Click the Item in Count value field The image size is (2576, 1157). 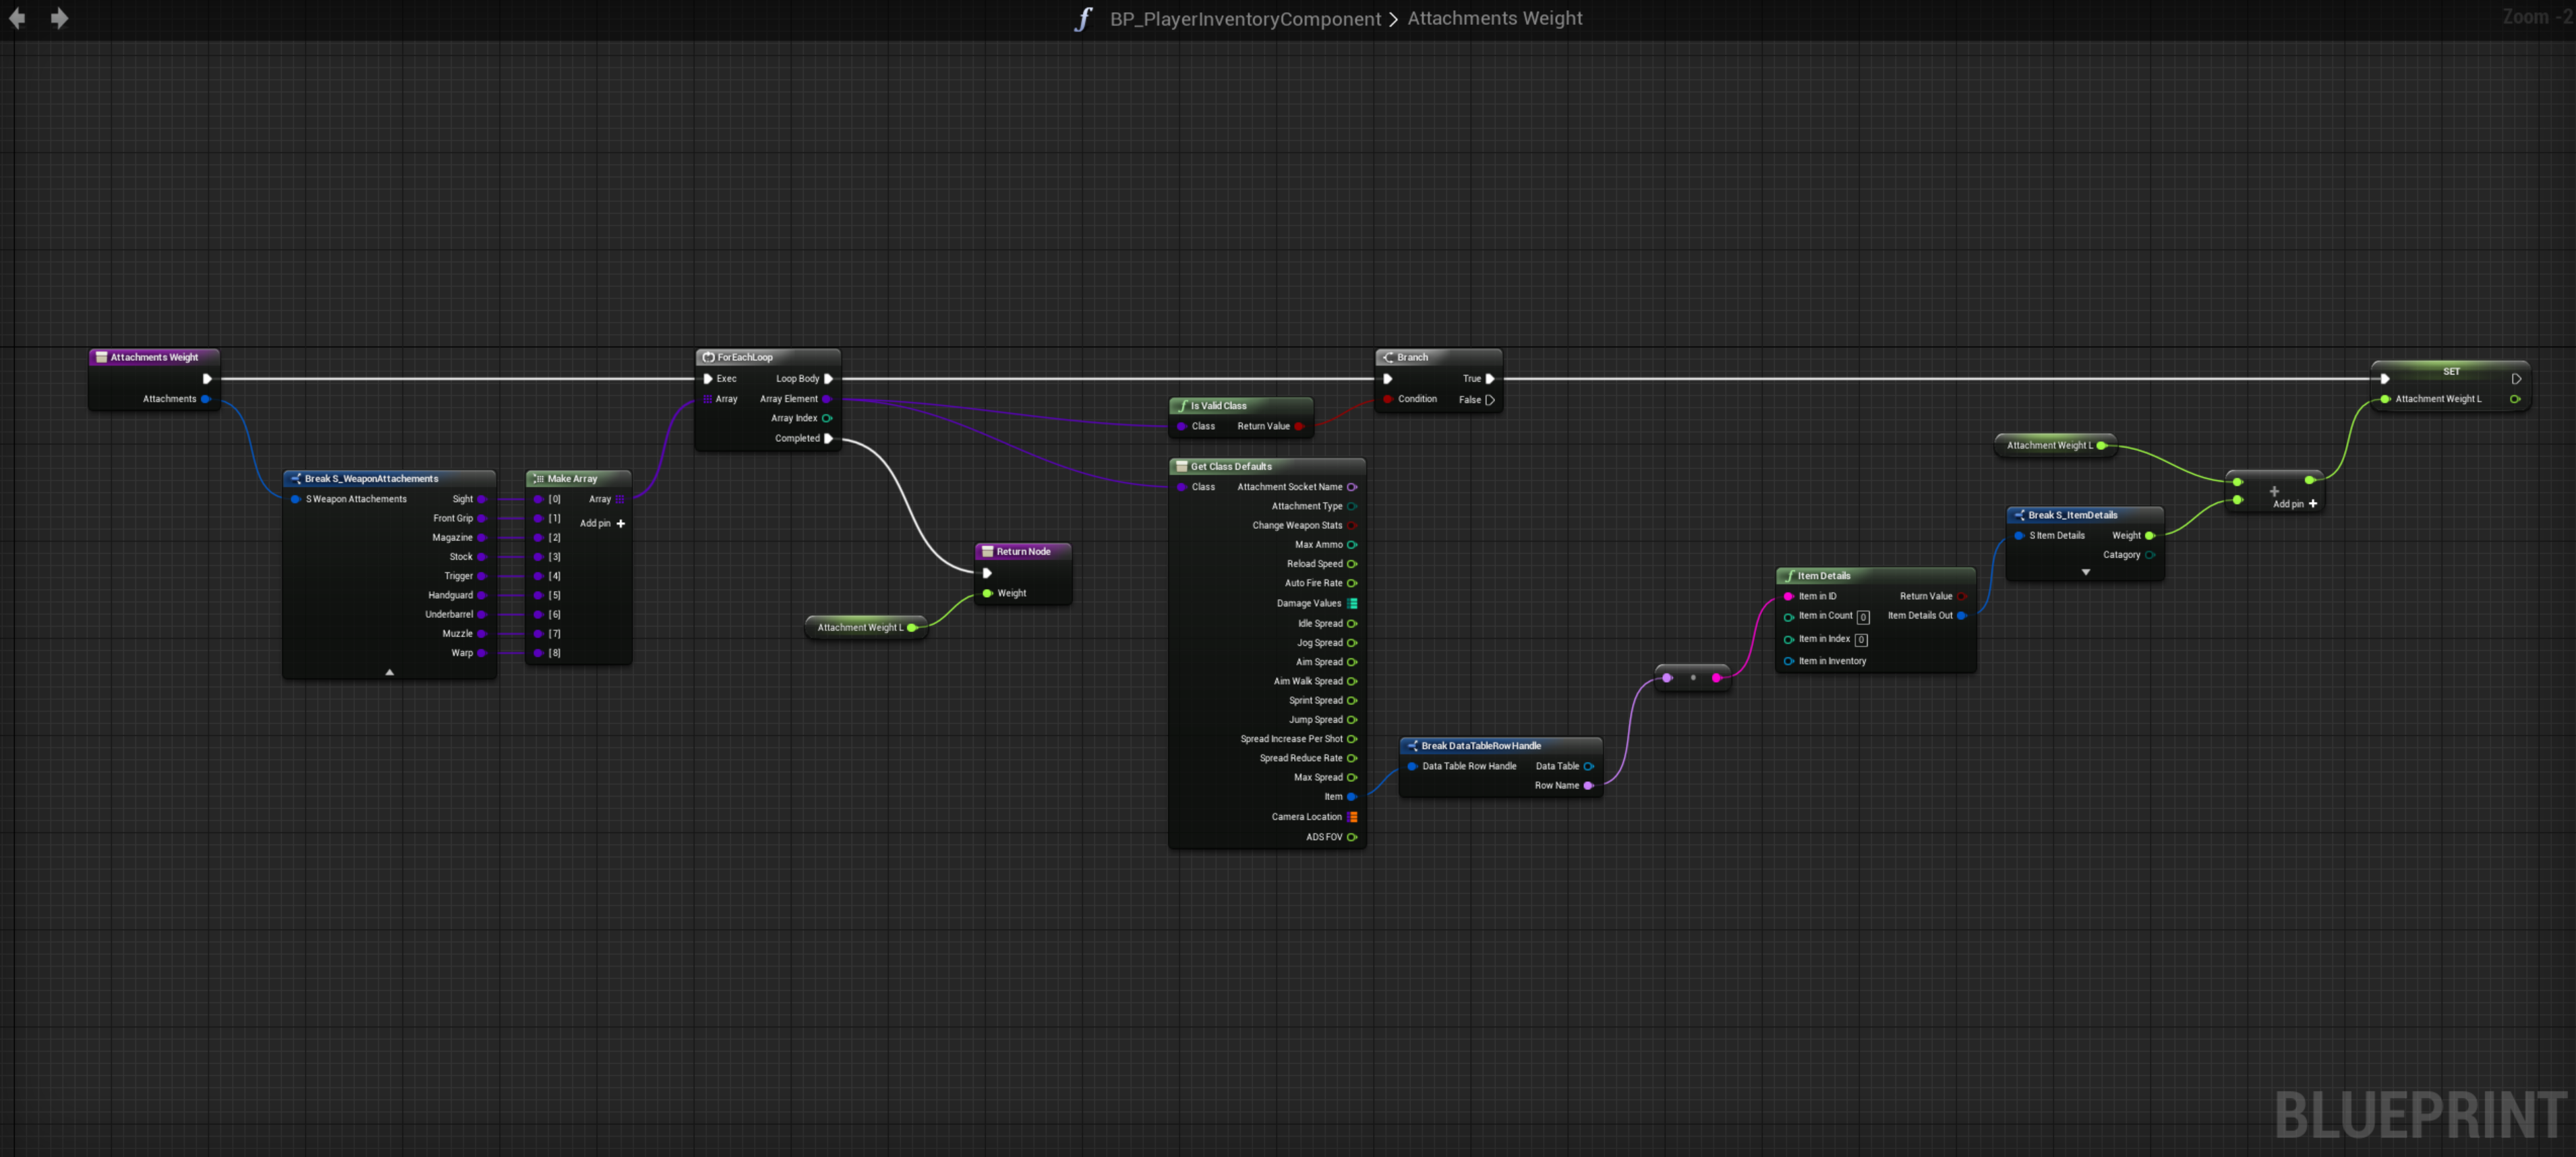coord(1862,617)
